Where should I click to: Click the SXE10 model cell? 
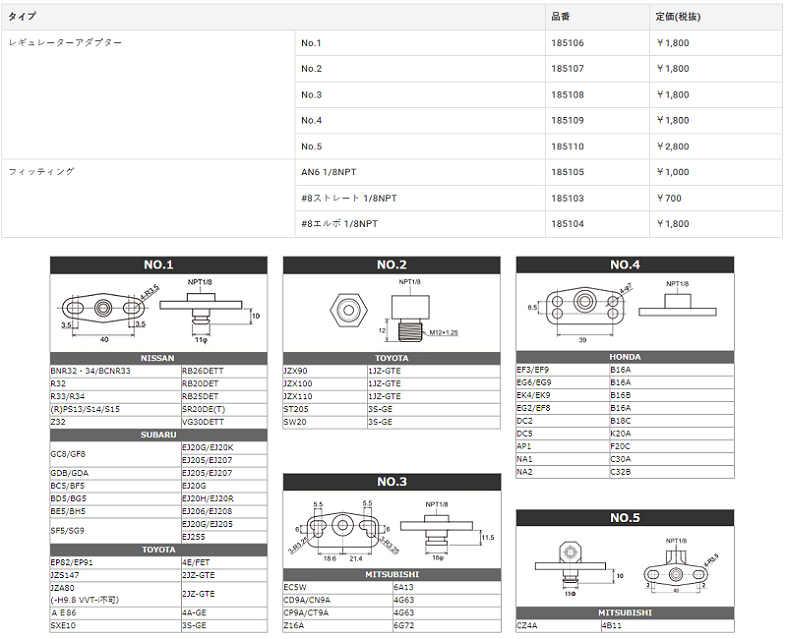116,625
